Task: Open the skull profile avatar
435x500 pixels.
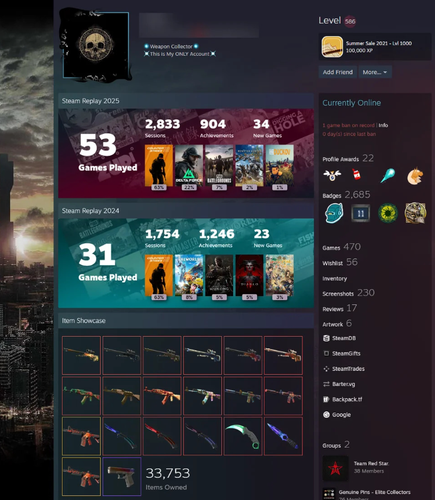Action: click(x=96, y=45)
